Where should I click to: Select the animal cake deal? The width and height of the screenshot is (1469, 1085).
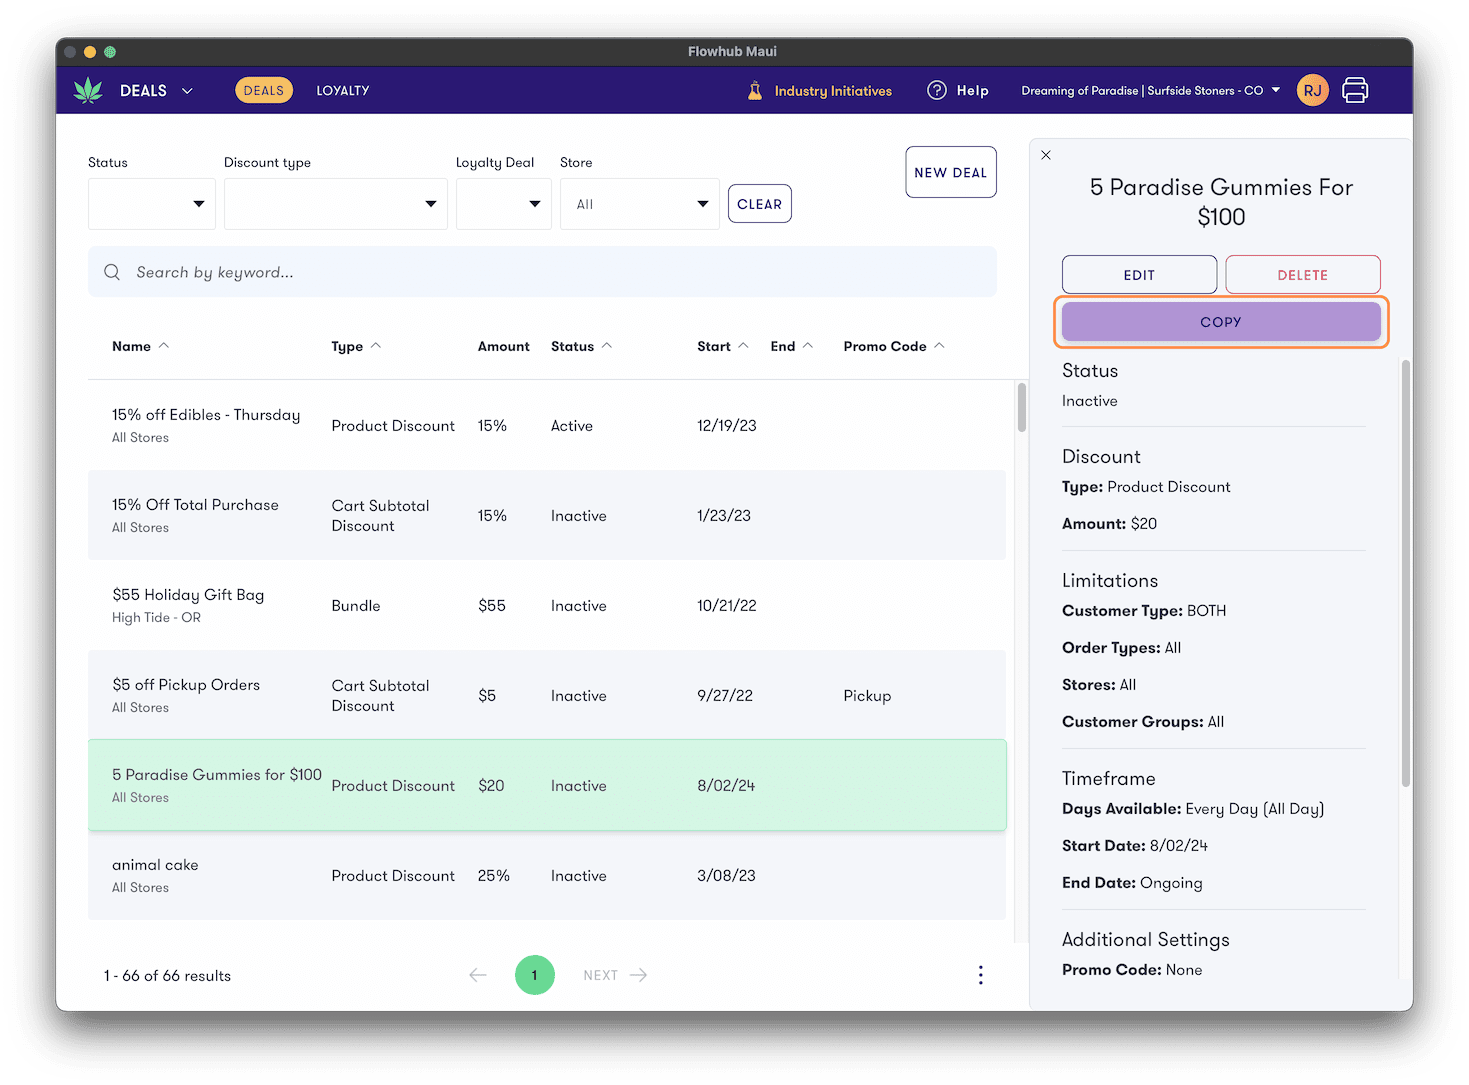[547, 875]
